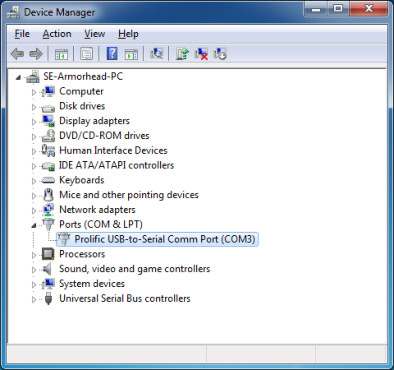Click the blue Help question mark icon
The width and height of the screenshot is (394, 370).
pyautogui.click(x=112, y=54)
